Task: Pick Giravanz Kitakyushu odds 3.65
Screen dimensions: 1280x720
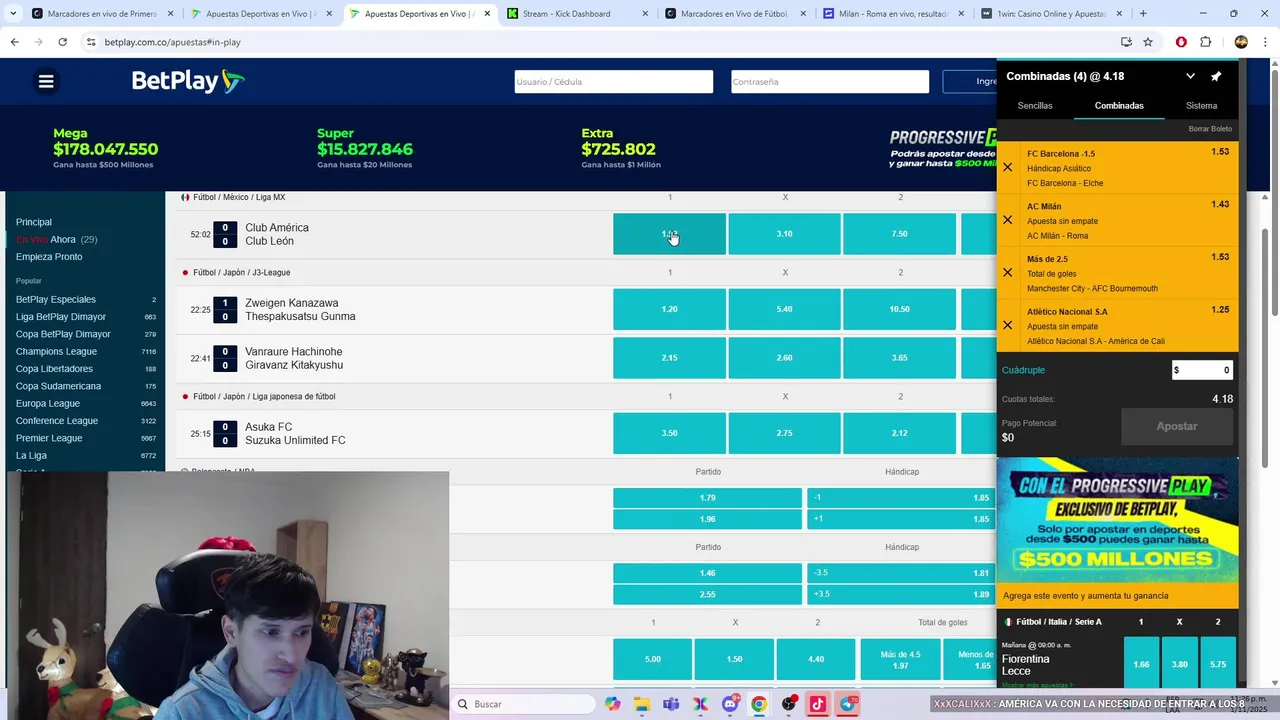Action: pos(899,358)
